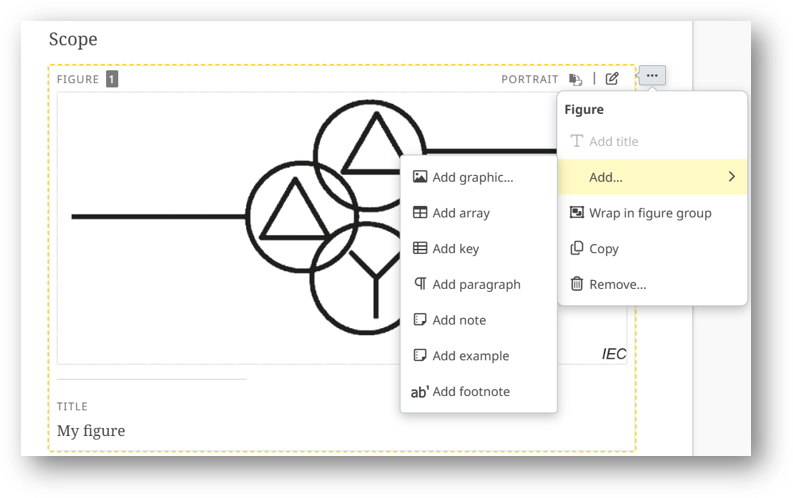Expand the Add... submenu chevron arrow
This screenshot has width=793, height=498.
click(731, 176)
